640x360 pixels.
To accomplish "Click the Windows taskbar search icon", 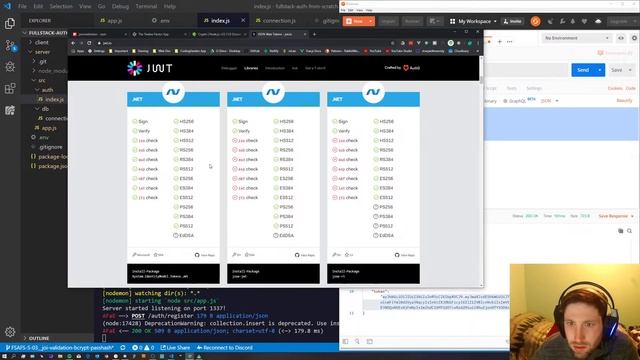I will click(13, 356).
